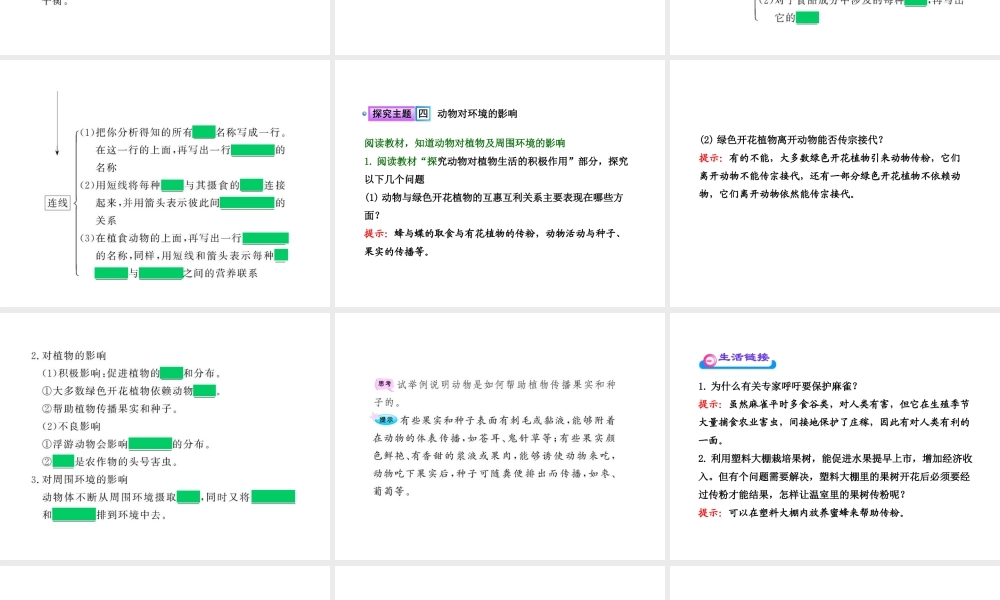The image size is (1000, 600).
Task: Click the green heading 阅读教材
Action: pos(464,143)
